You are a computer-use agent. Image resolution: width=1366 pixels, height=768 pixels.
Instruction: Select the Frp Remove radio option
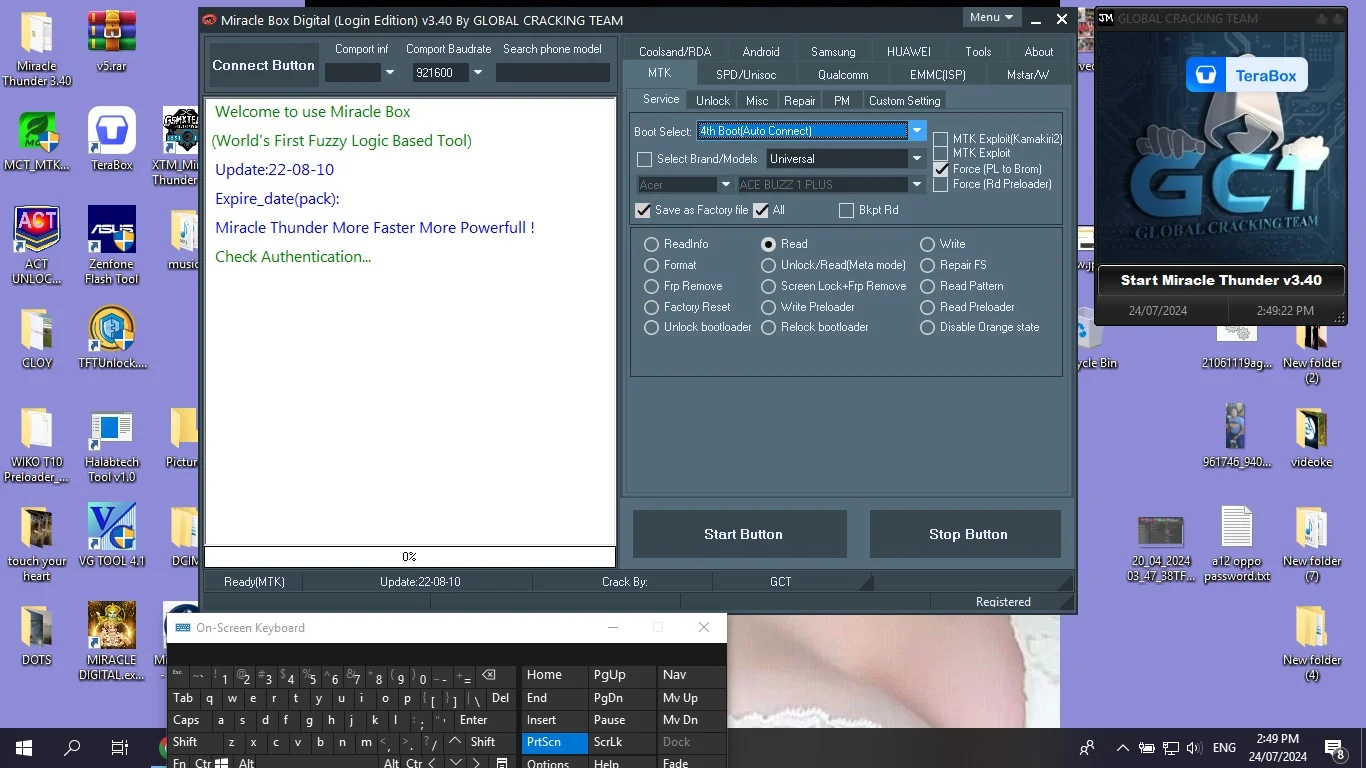(651, 286)
